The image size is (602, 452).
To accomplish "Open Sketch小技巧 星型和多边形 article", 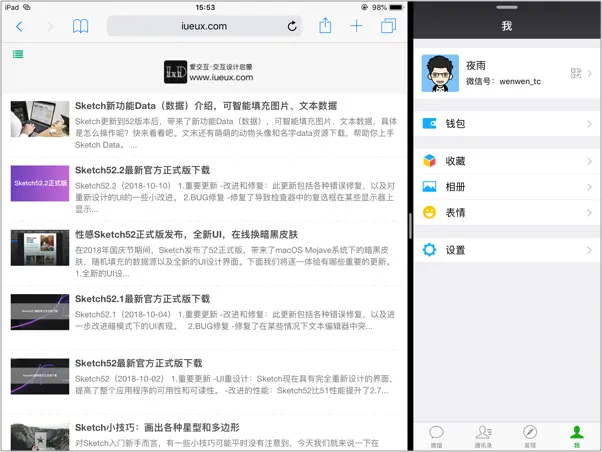I will click(x=157, y=427).
